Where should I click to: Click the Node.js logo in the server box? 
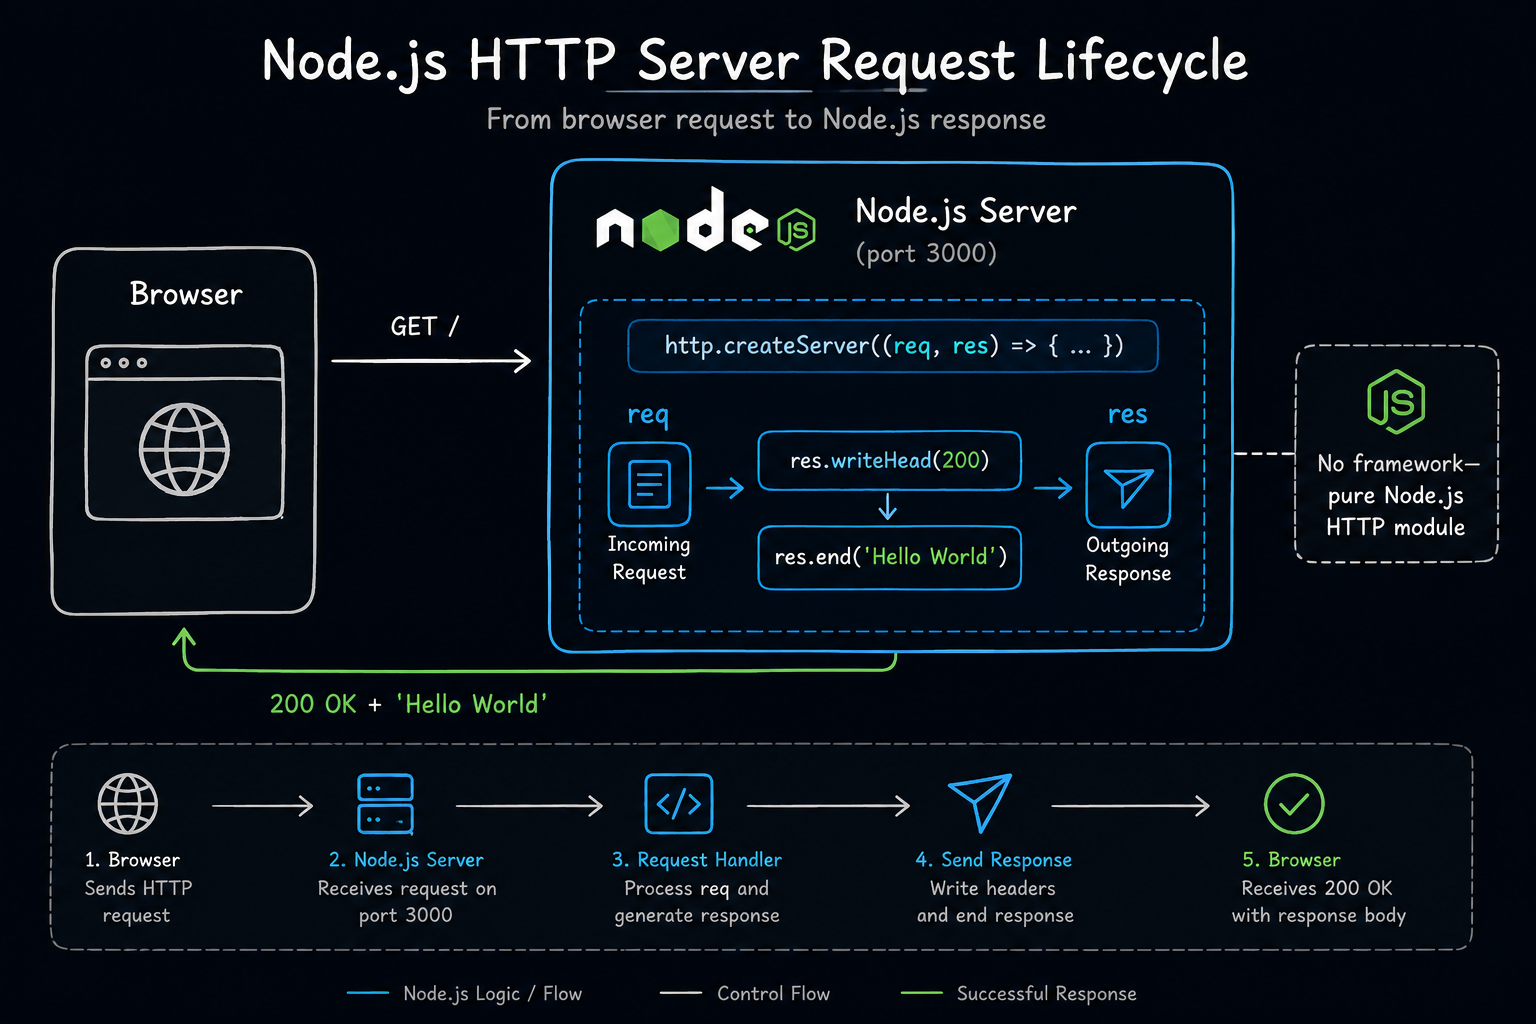tap(706, 220)
